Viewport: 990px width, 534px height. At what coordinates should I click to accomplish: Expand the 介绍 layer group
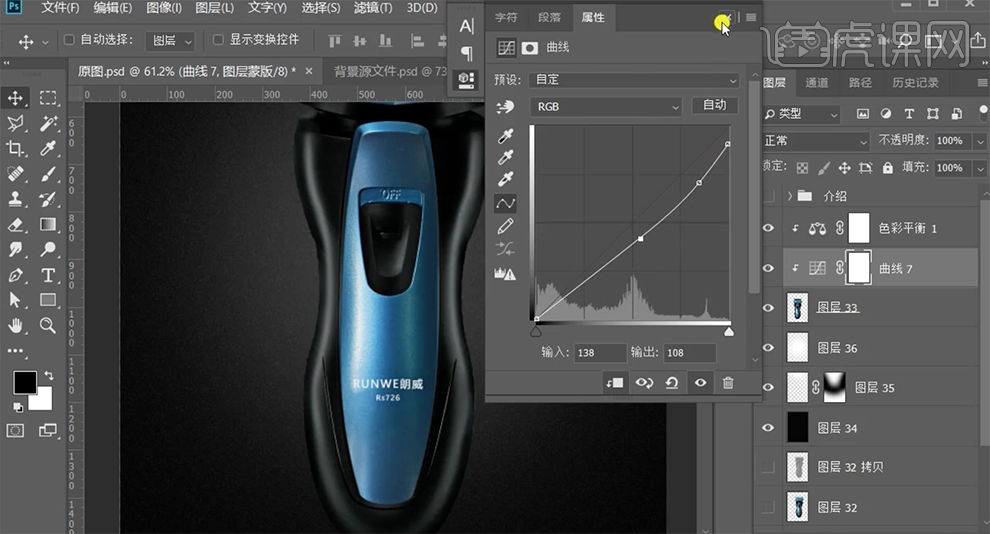[790, 196]
